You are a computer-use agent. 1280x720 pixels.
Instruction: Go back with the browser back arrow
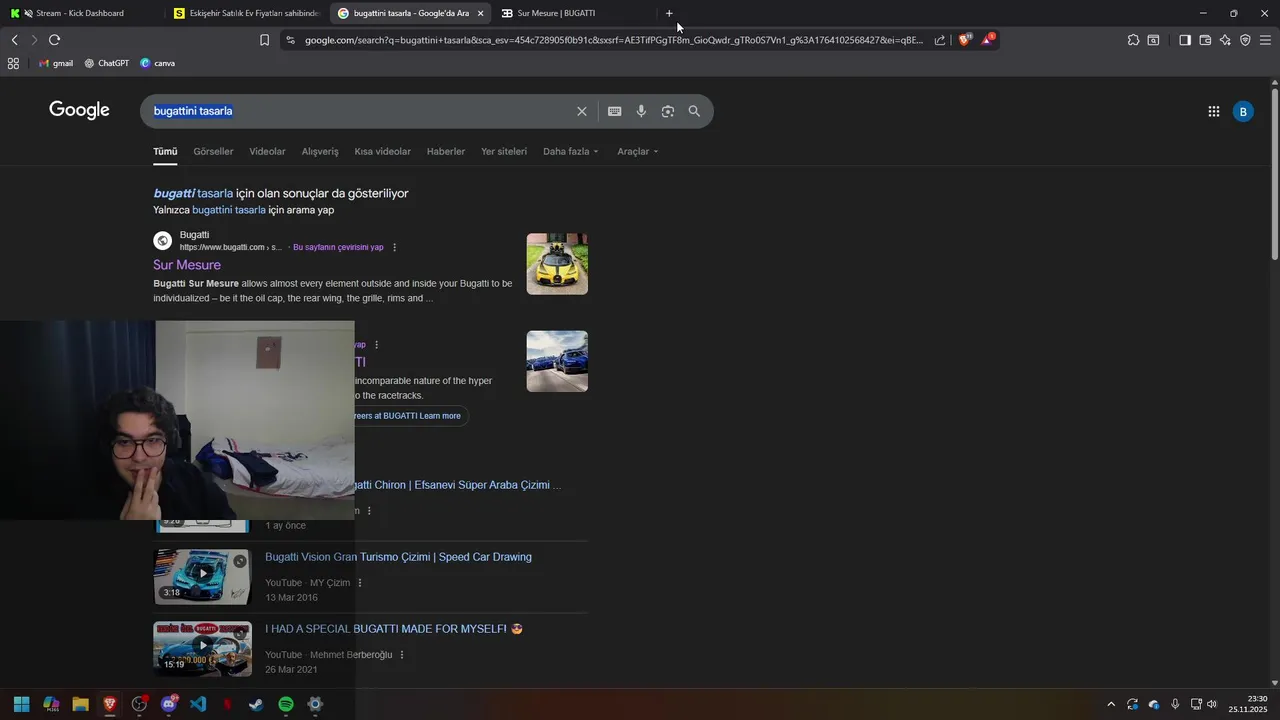coord(14,40)
